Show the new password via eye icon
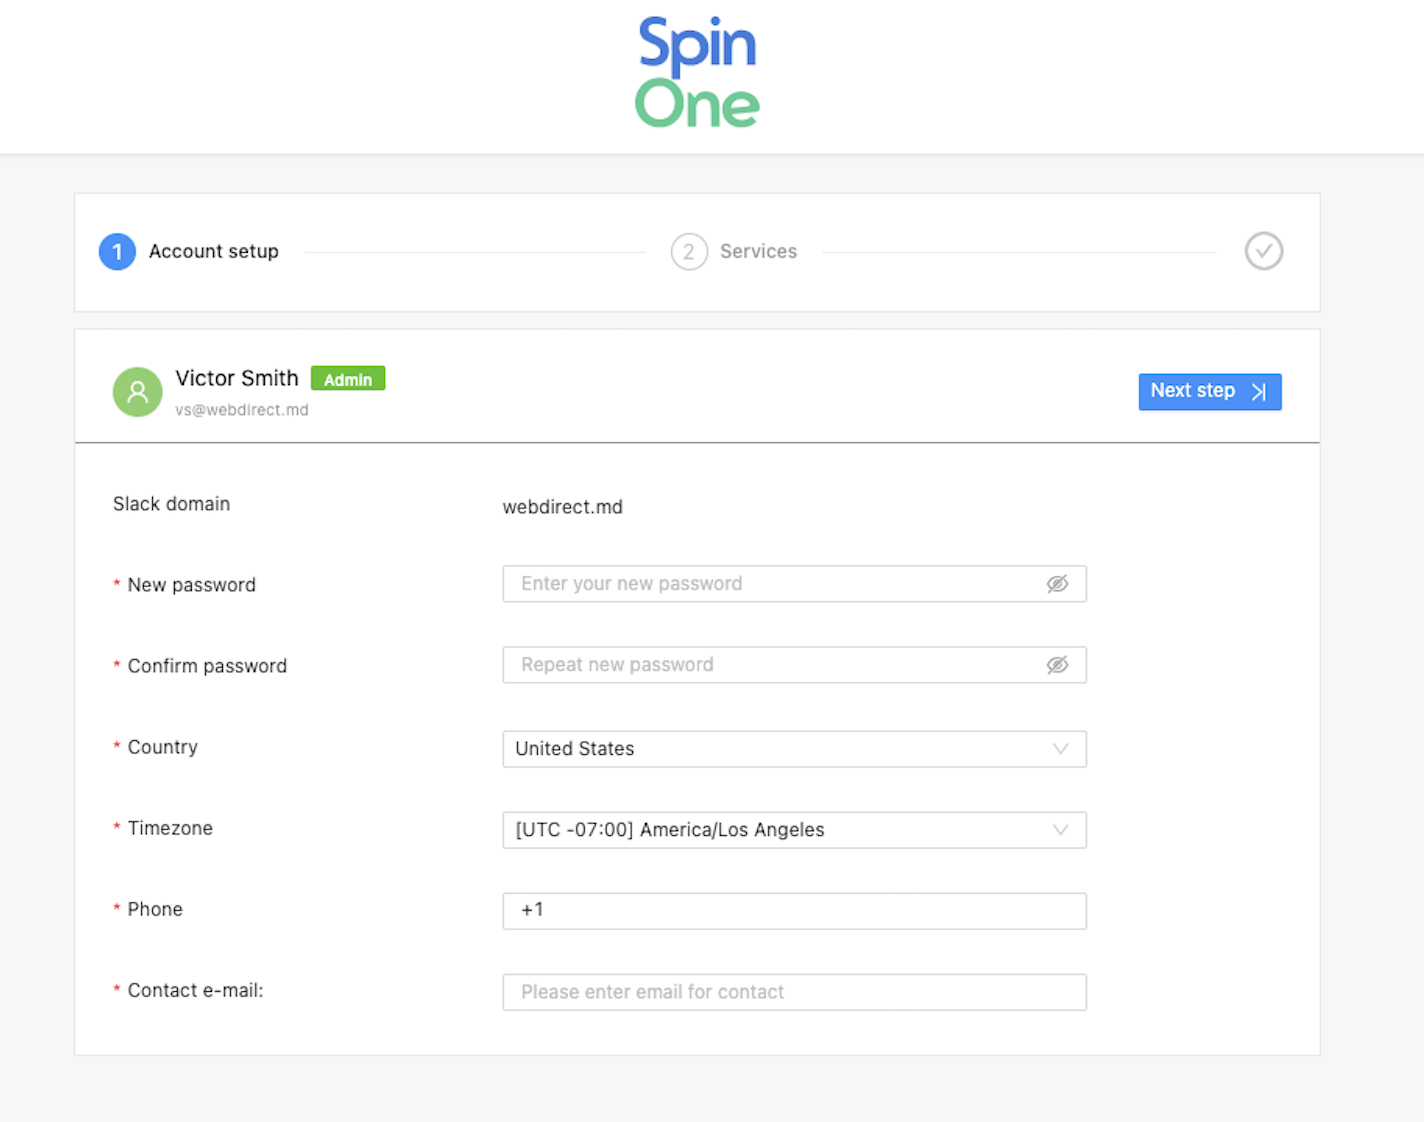Image resolution: width=1424 pixels, height=1122 pixels. (1057, 584)
